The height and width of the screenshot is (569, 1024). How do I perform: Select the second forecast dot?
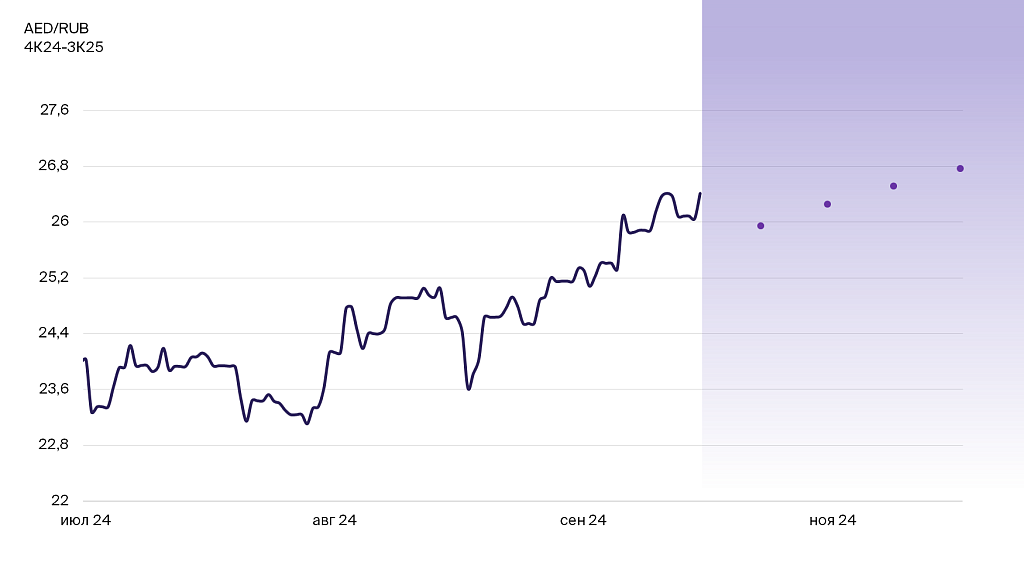(827, 204)
